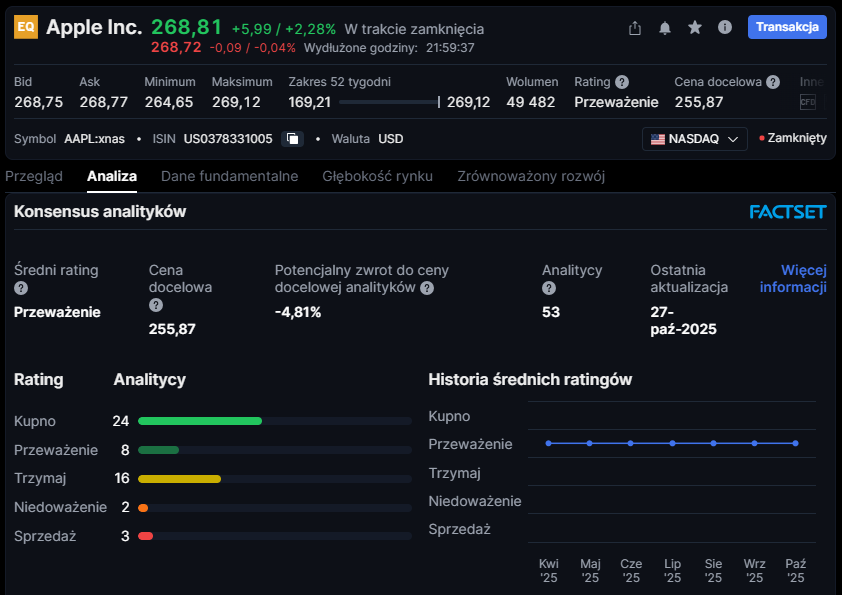Click help icon beside Potencjalny zwrot text
Screen dimensions: 842x595
pyautogui.click(x=427, y=288)
